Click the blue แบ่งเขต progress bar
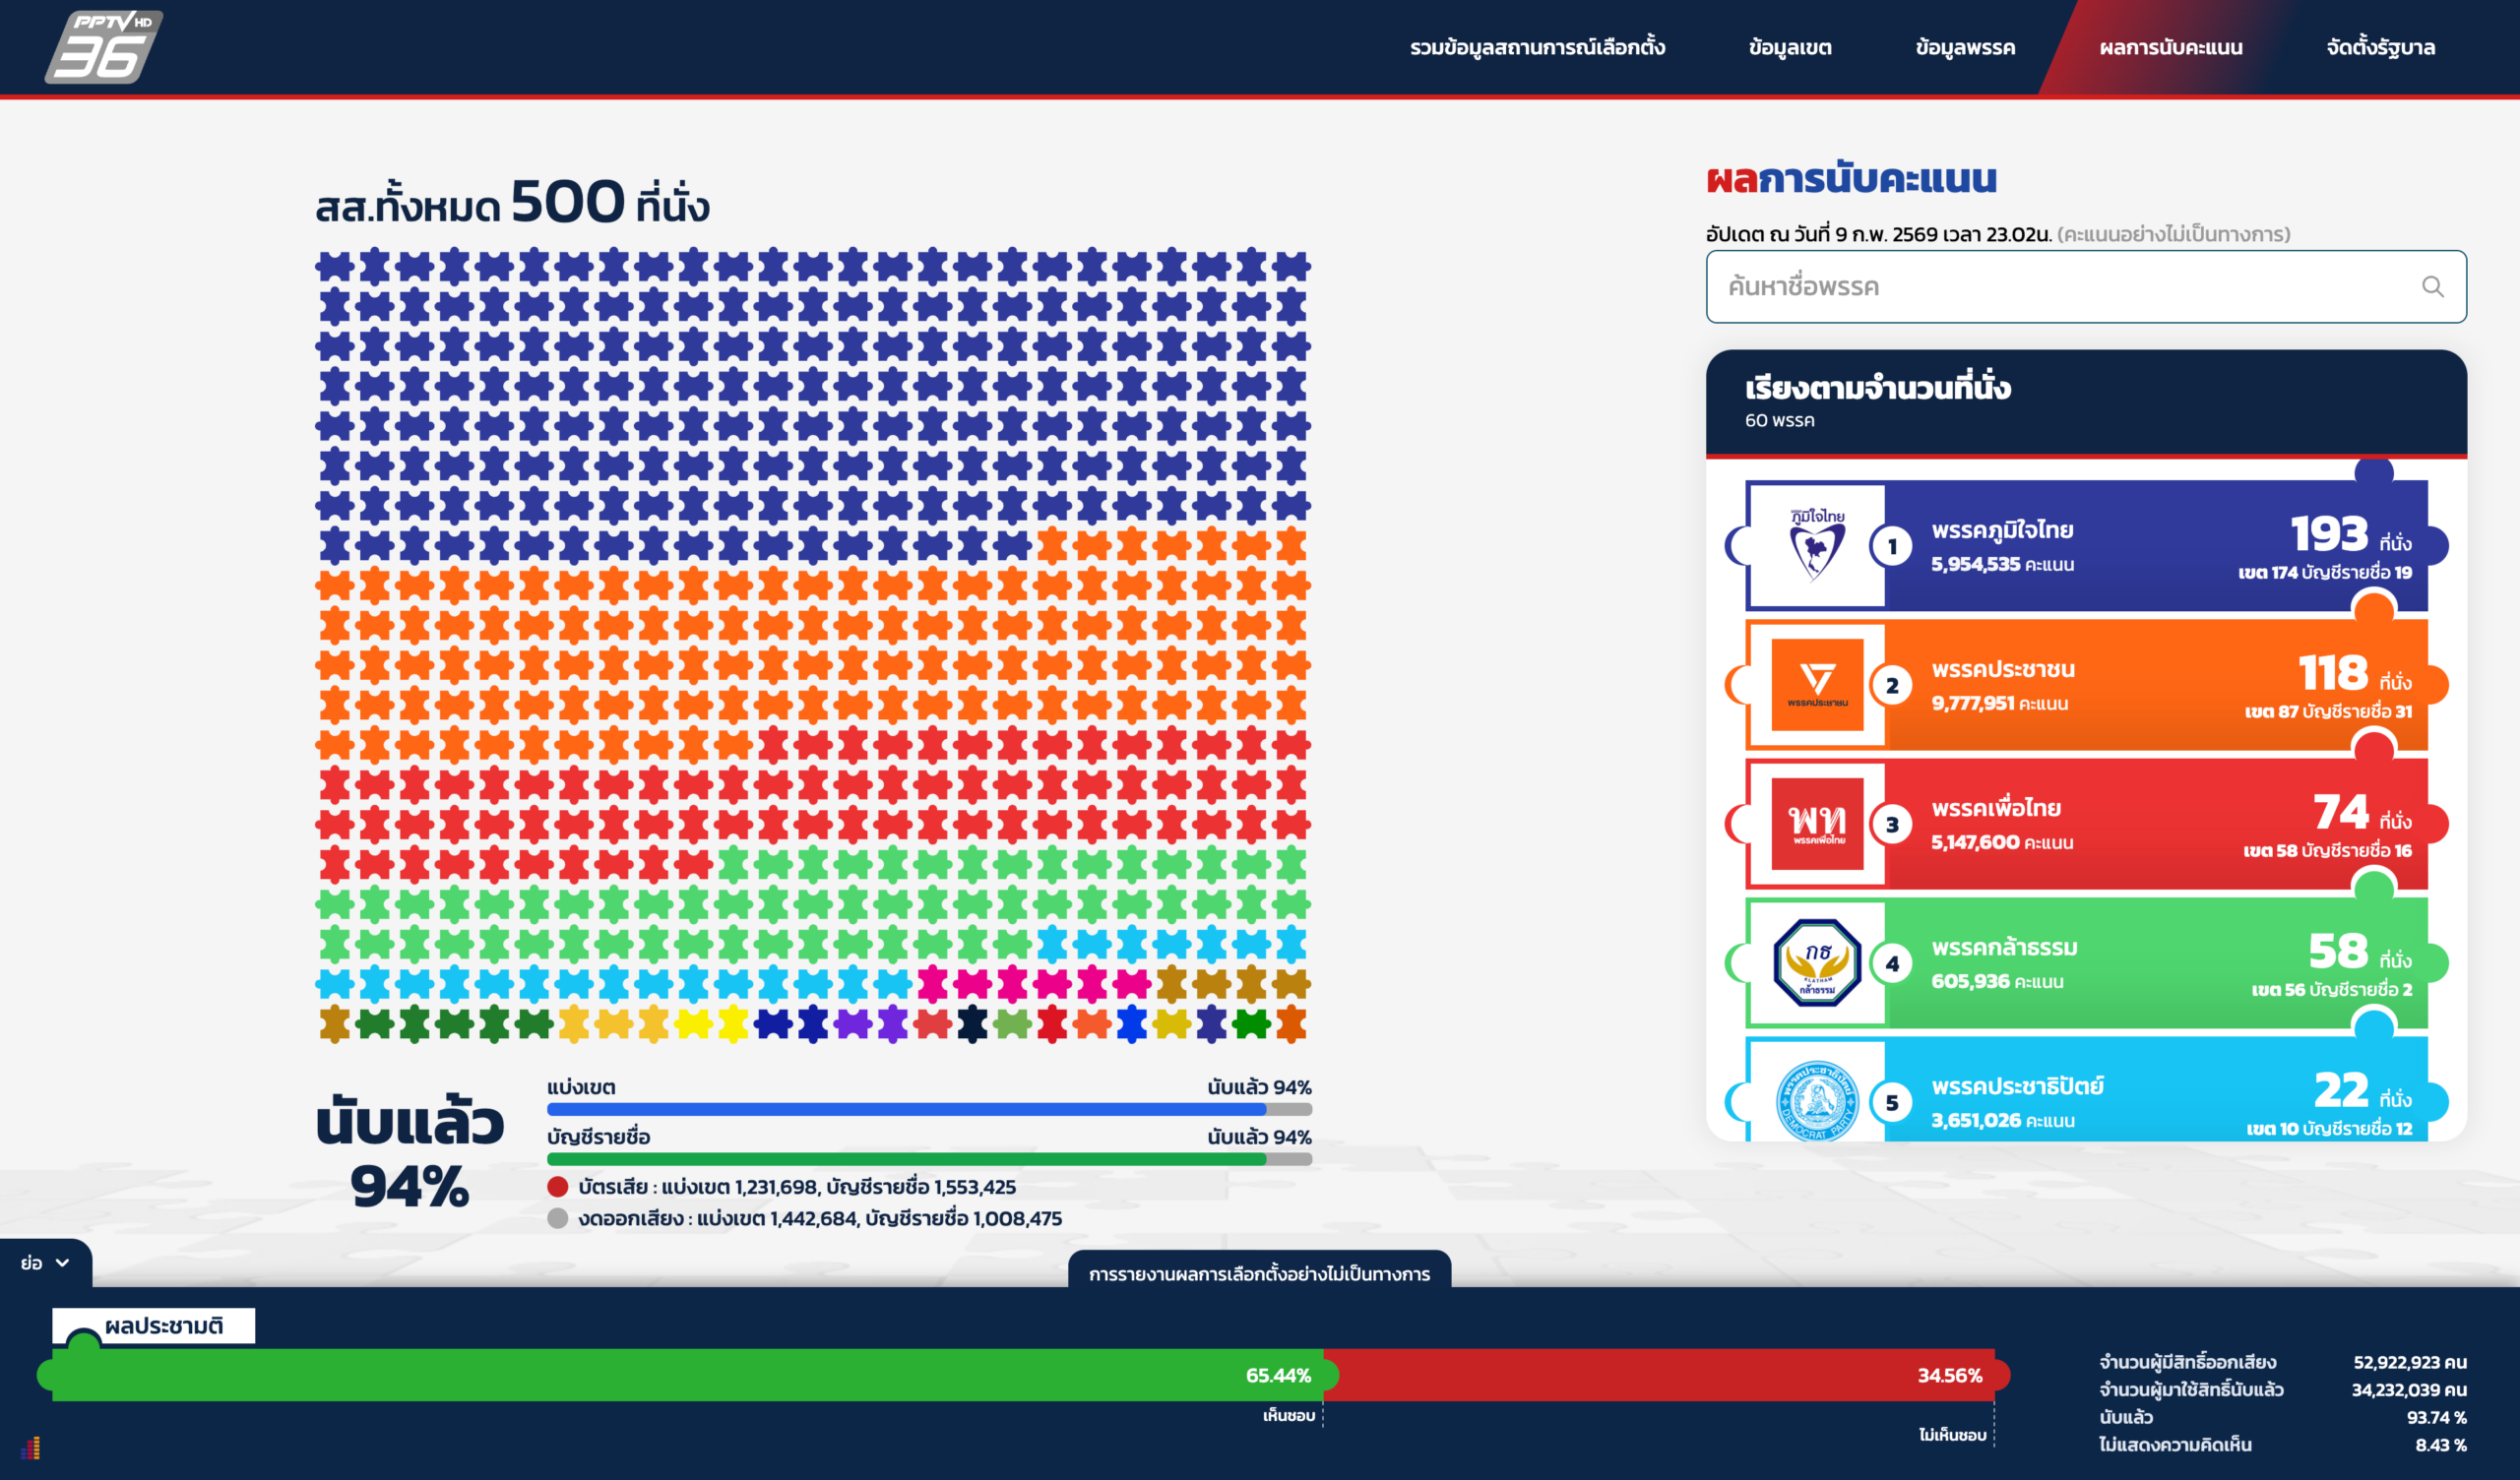Viewport: 2520px width, 1480px height. point(905,1109)
